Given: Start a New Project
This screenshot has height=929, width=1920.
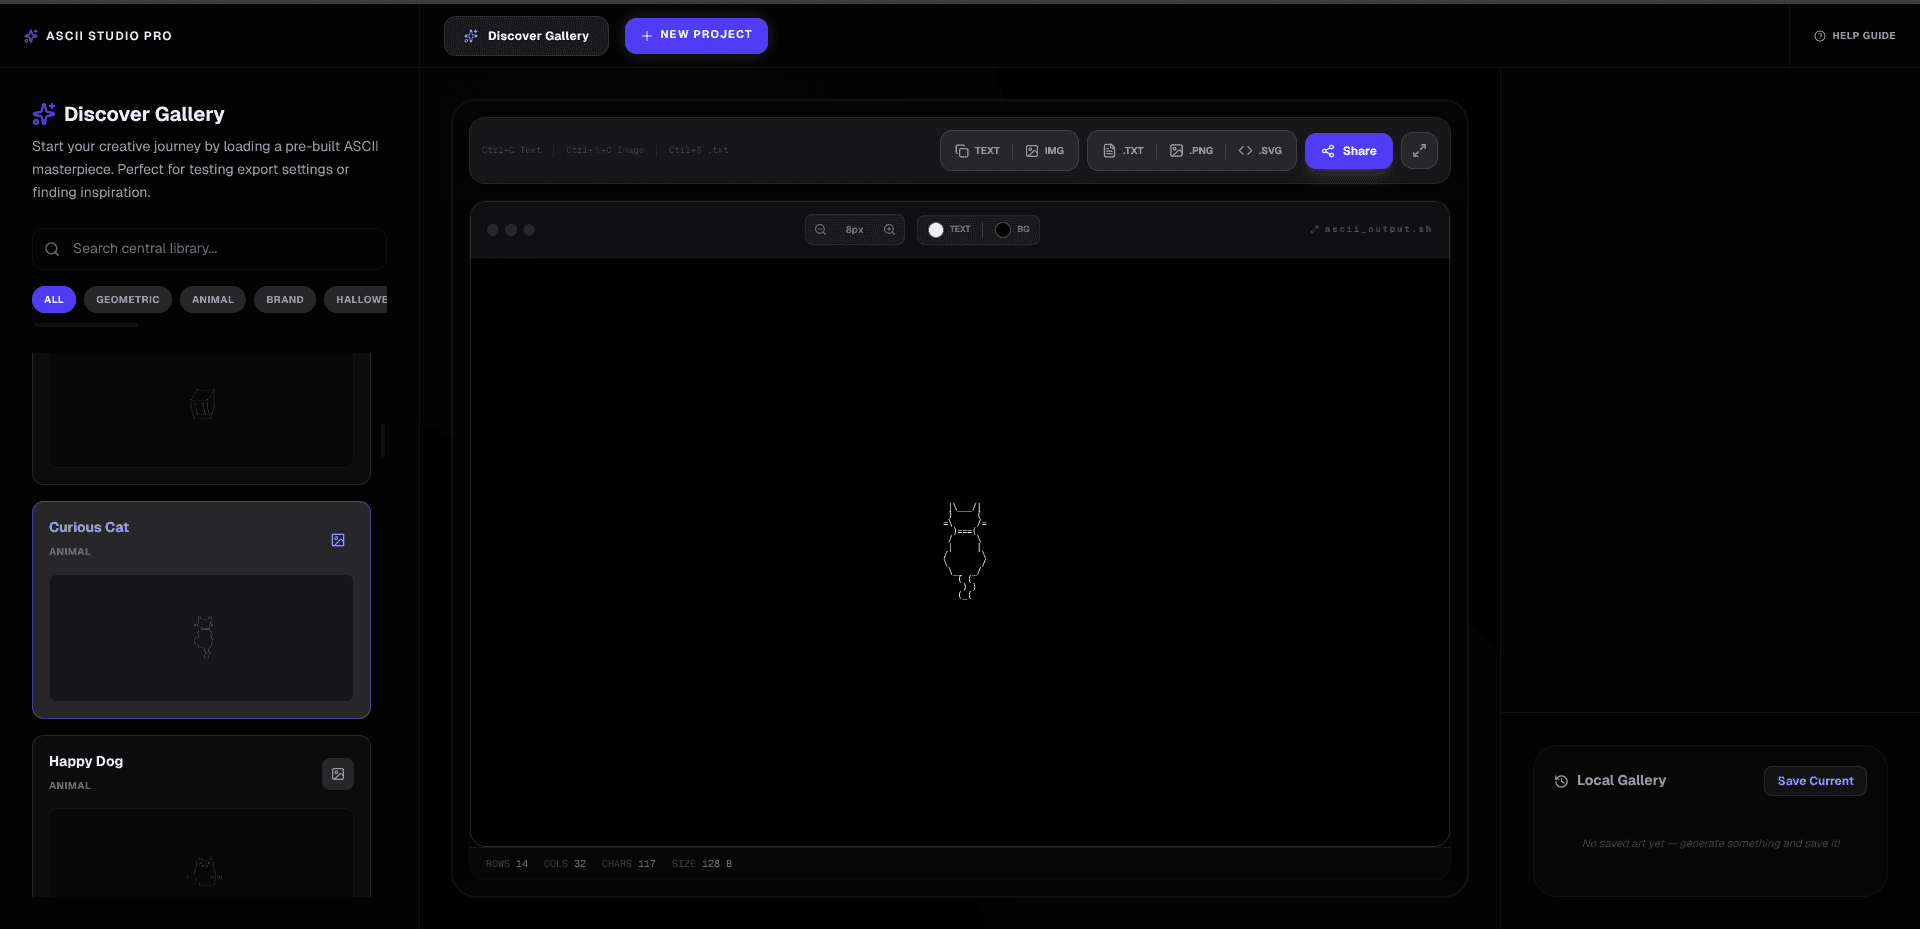Looking at the screenshot, I should (696, 35).
